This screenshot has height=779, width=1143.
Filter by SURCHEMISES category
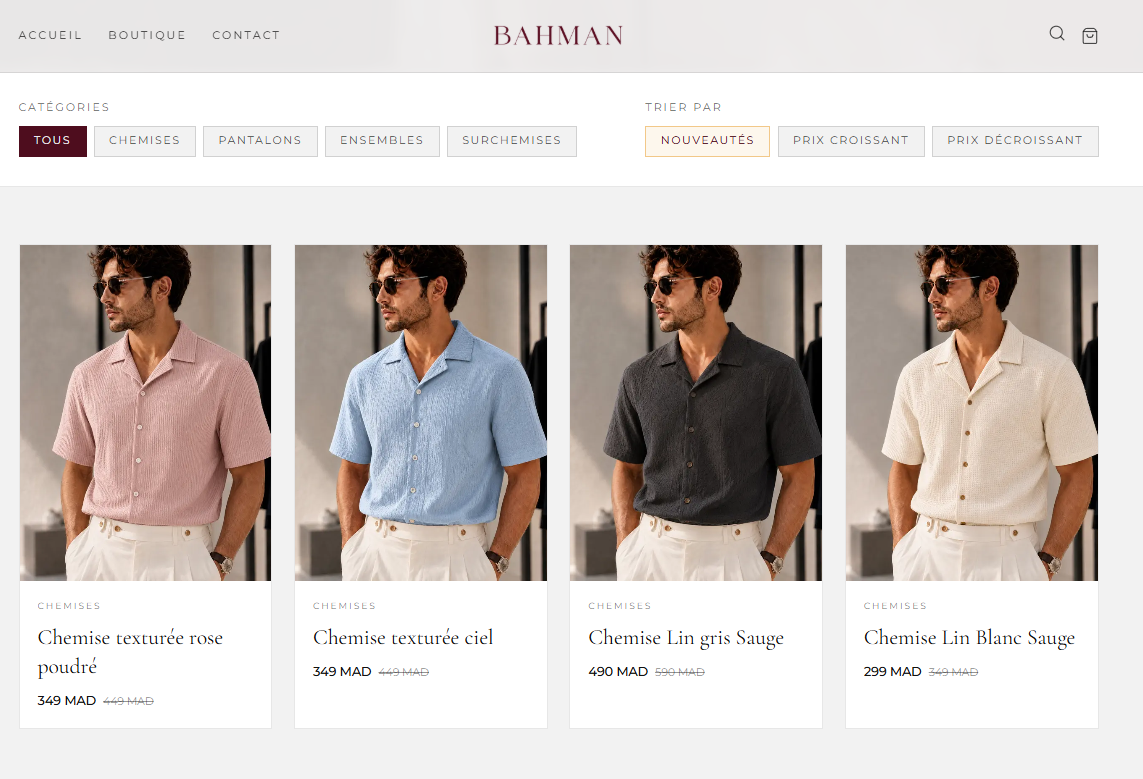[x=512, y=141]
